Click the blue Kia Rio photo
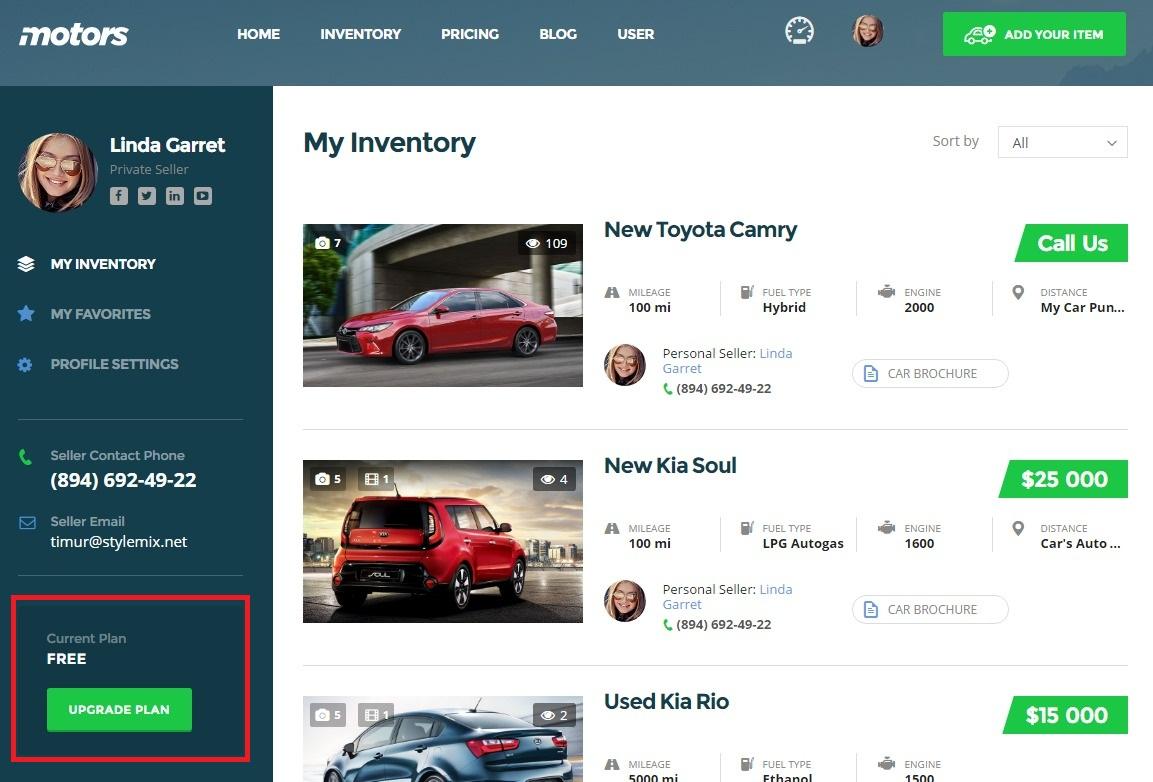The height and width of the screenshot is (782, 1153). pyautogui.click(x=443, y=739)
